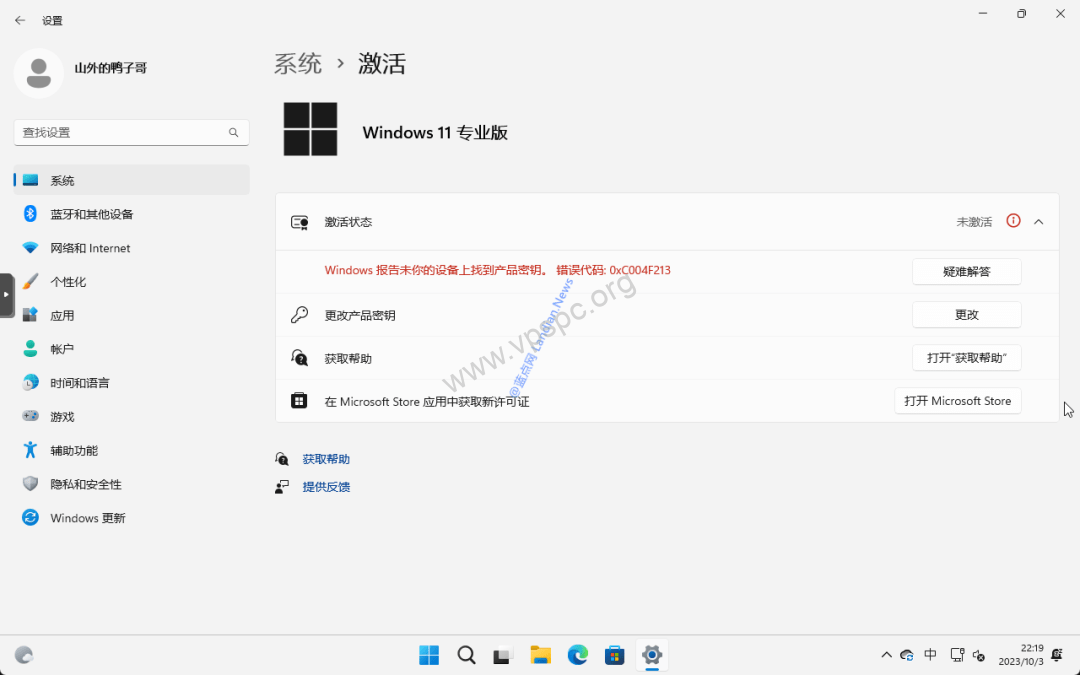Launch File Explorer from taskbar
This screenshot has width=1080, height=675.
541,655
